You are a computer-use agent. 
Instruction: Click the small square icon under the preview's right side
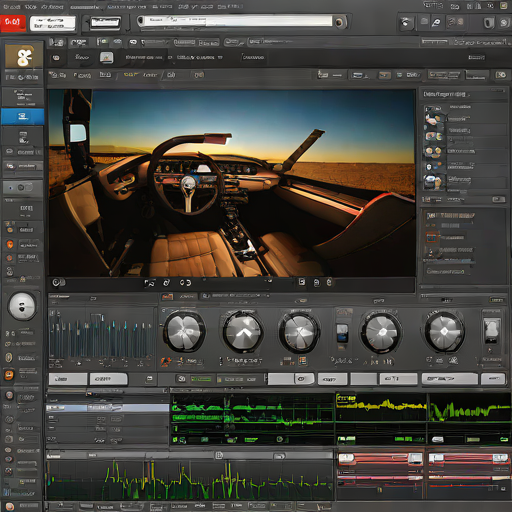[x=302, y=282]
